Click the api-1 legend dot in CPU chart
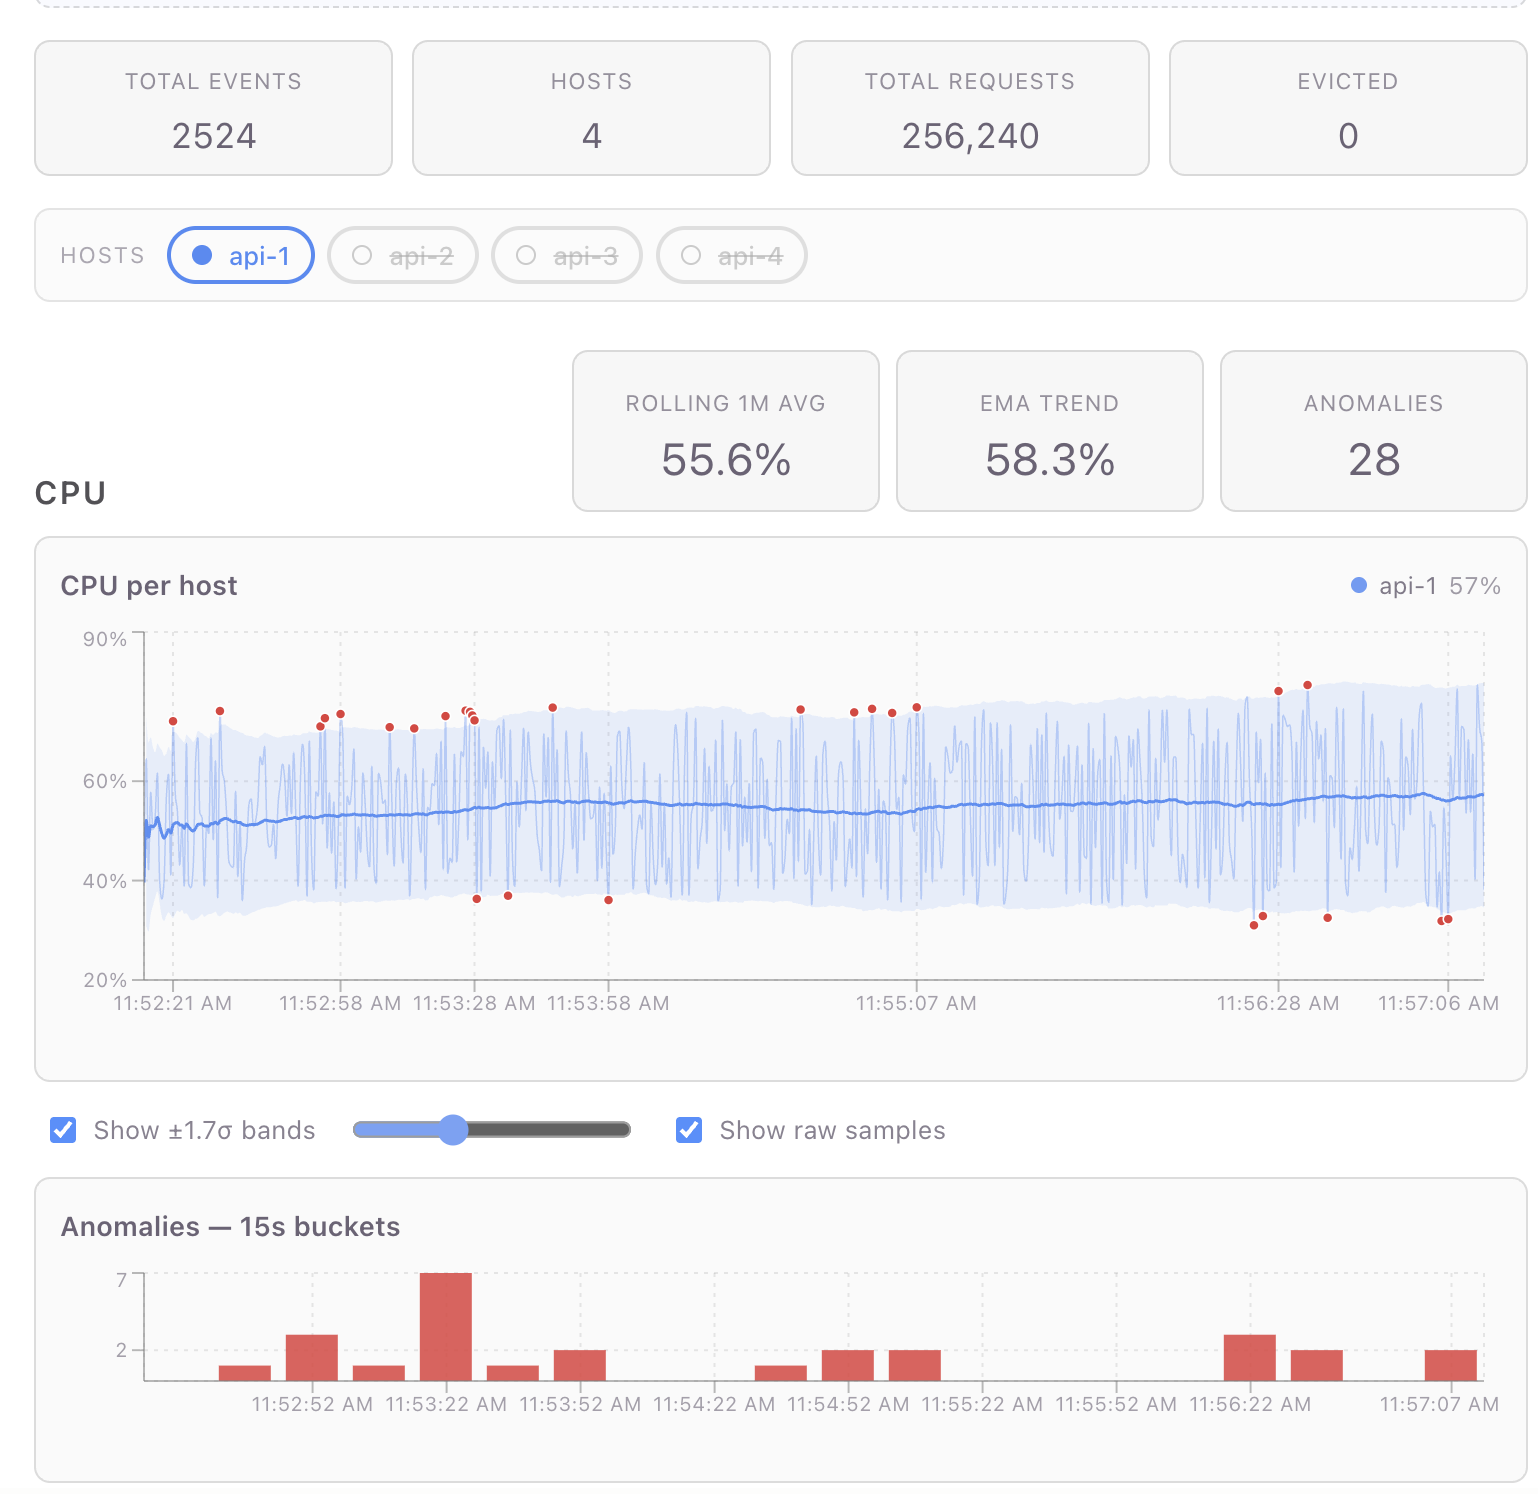Screen dimensions: 1538x1494 (1357, 584)
